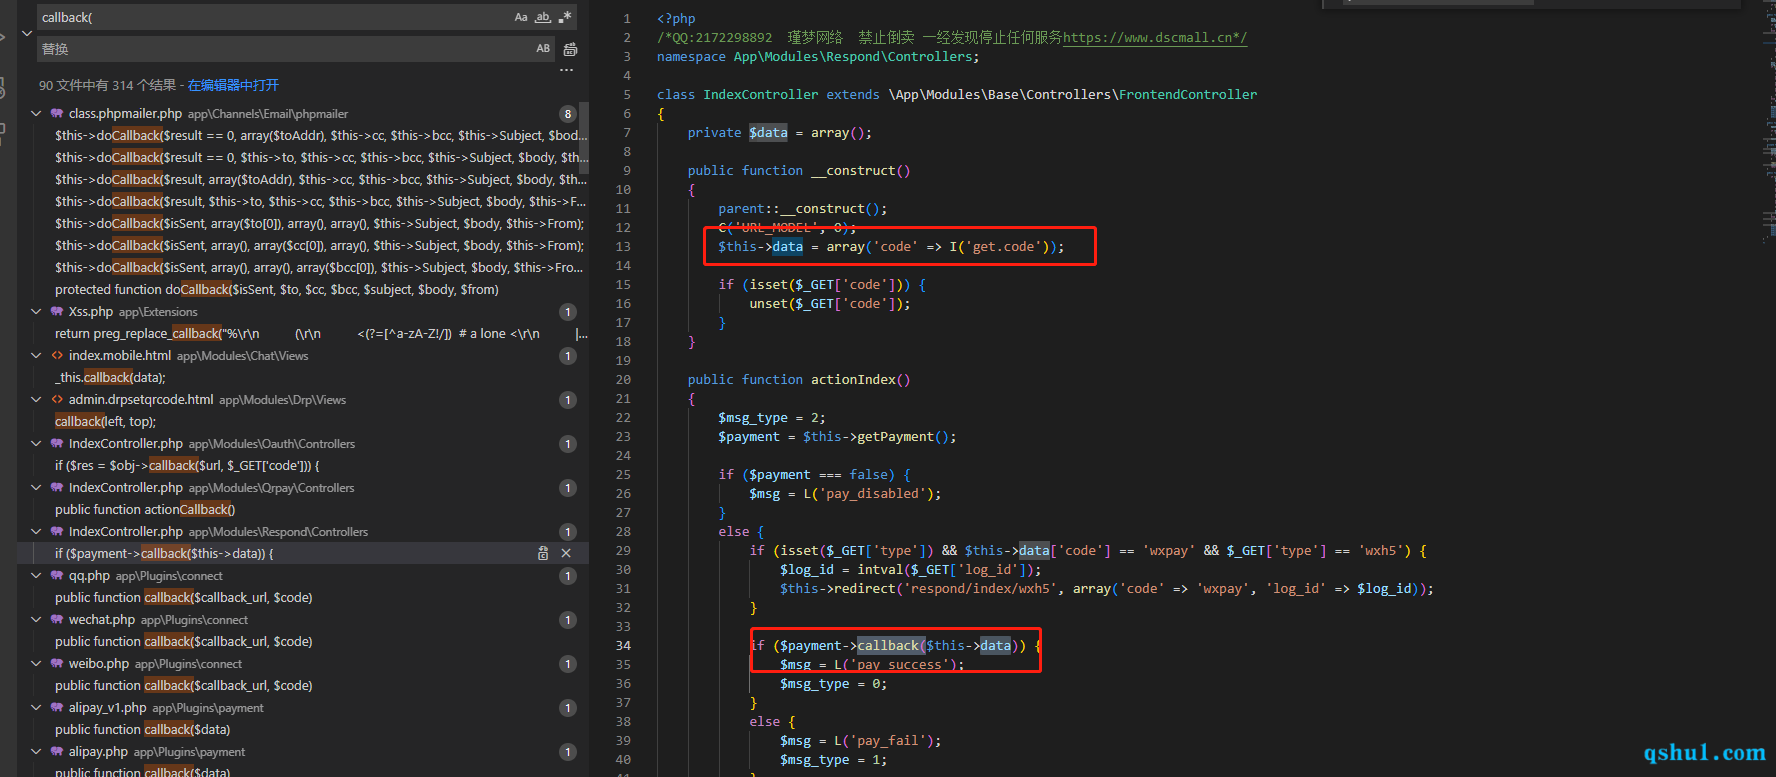Toggle search details ellipsis button
The width and height of the screenshot is (1776, 777).
point(567,70)
